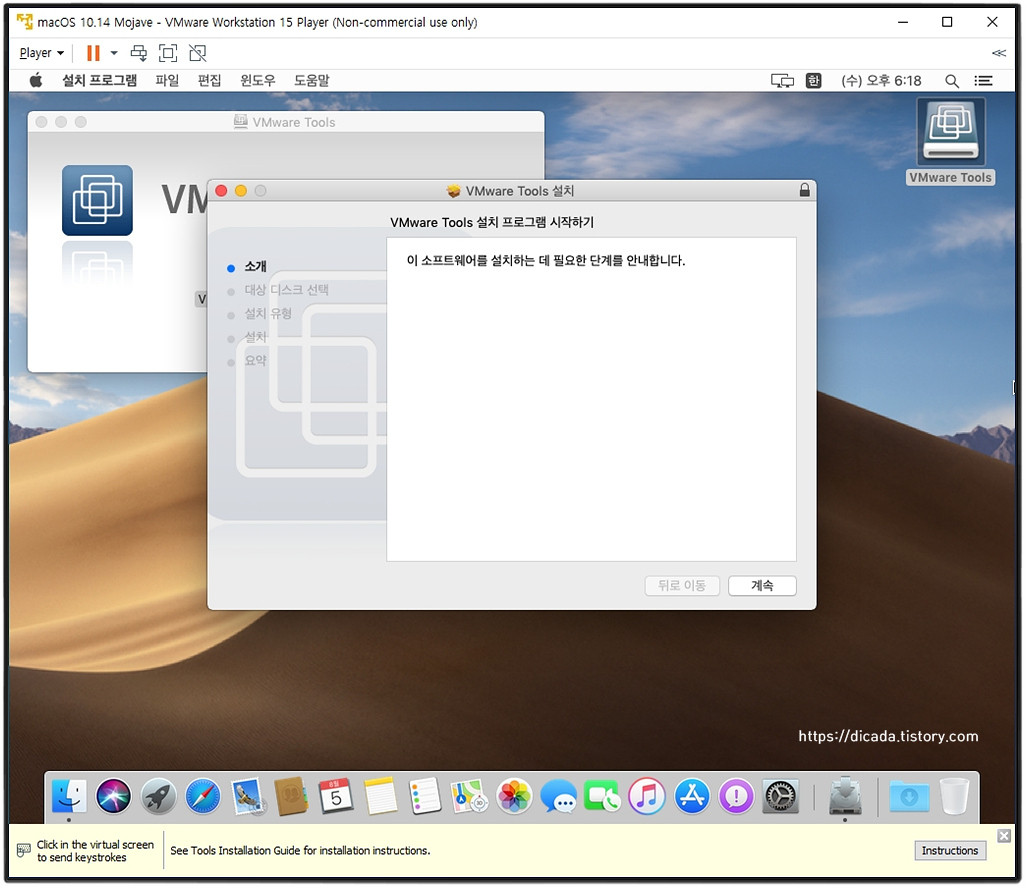Viewport: 1026px width, 887px height.
Task: Click the installer lock icon
Action: 805,190
